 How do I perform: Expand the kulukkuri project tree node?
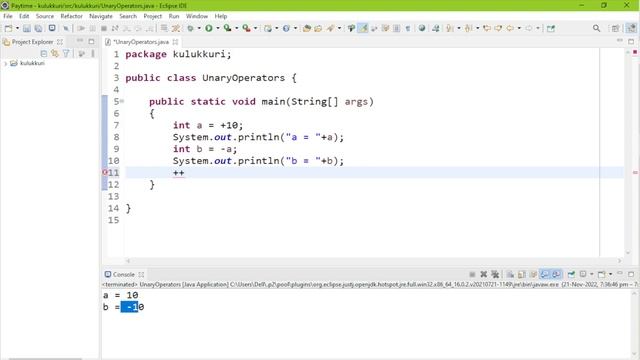[x=5, y=64]
